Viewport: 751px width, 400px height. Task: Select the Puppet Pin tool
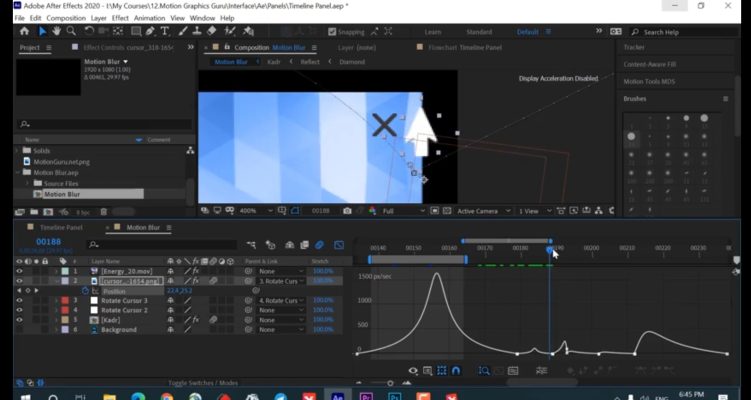248,32
